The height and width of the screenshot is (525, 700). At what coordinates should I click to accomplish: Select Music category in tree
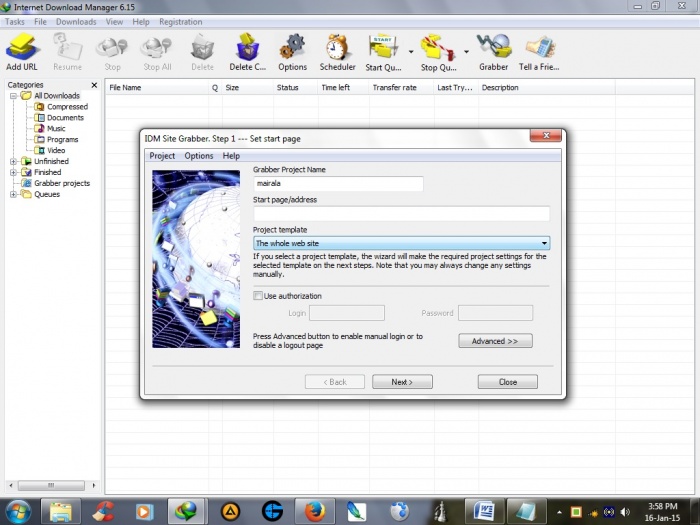click(56, 129)
